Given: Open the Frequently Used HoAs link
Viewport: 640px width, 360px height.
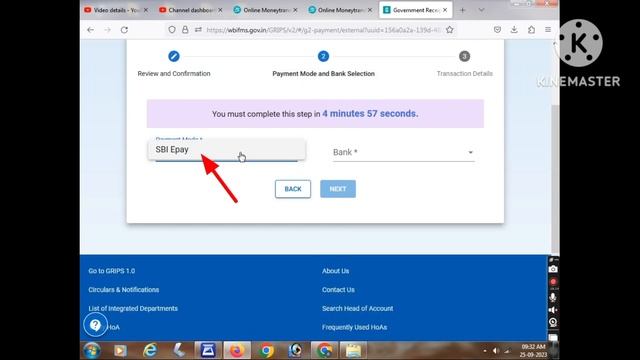Looking at the screenshot, I should click(x=354, y=327).
